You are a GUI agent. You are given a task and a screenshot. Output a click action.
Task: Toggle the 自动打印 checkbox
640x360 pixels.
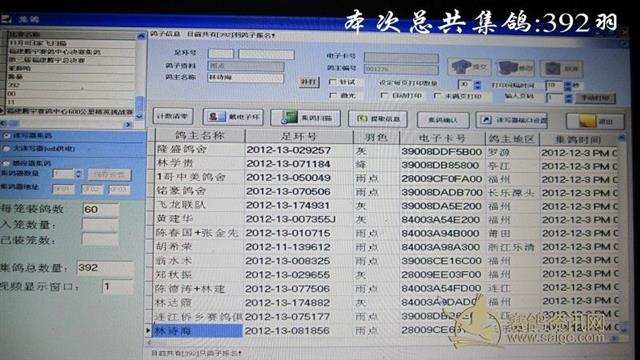pyautogui.click(x=384, y=96)
